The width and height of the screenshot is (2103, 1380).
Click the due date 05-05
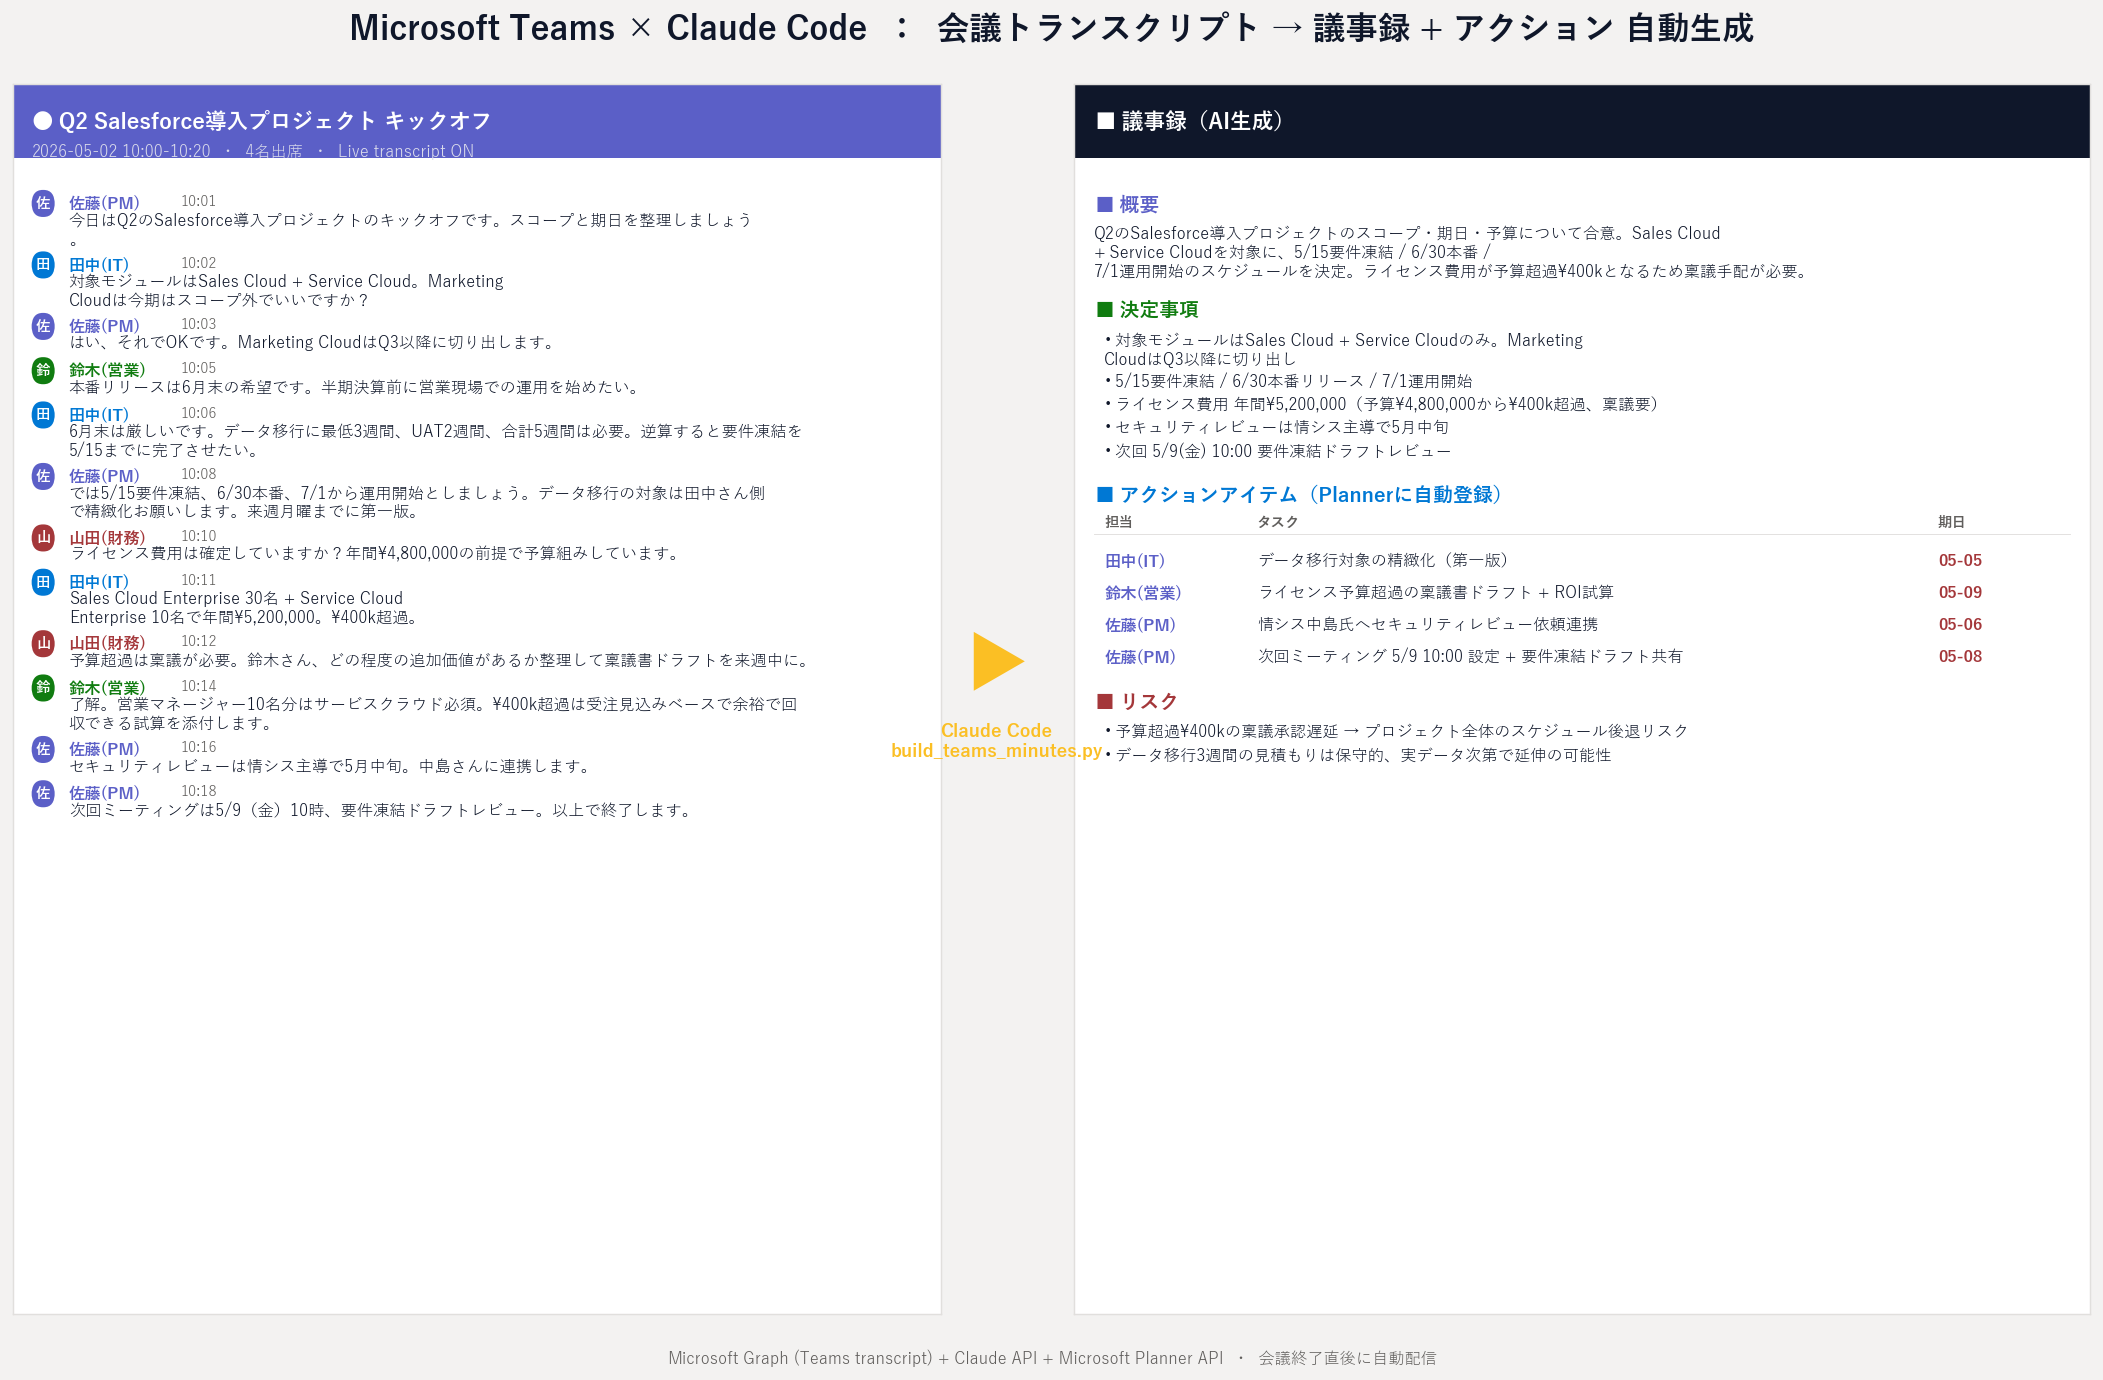(x=1960, y=561)
